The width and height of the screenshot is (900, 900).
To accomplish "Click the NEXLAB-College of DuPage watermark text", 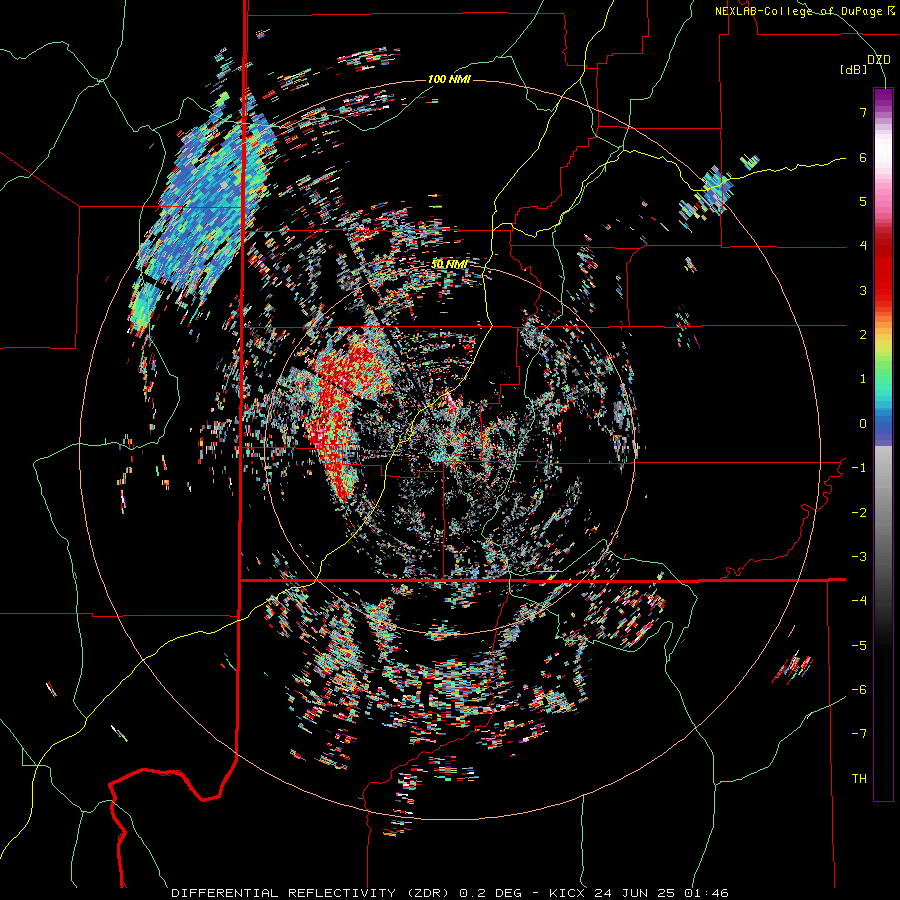I will click(x=804, y=11).
